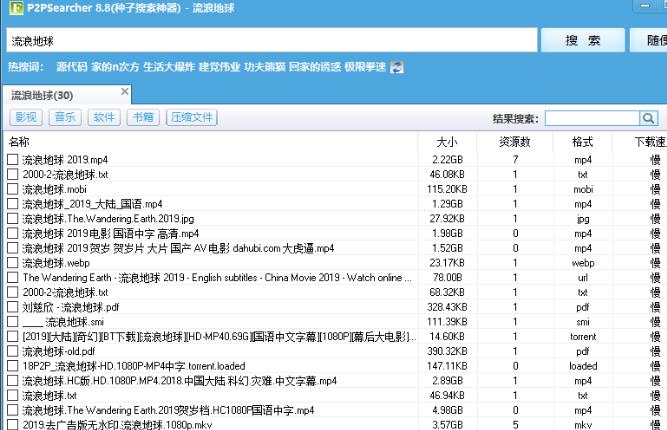Refresh hot search words icon
Screen dimensions: 667x430
click(396, 67)
